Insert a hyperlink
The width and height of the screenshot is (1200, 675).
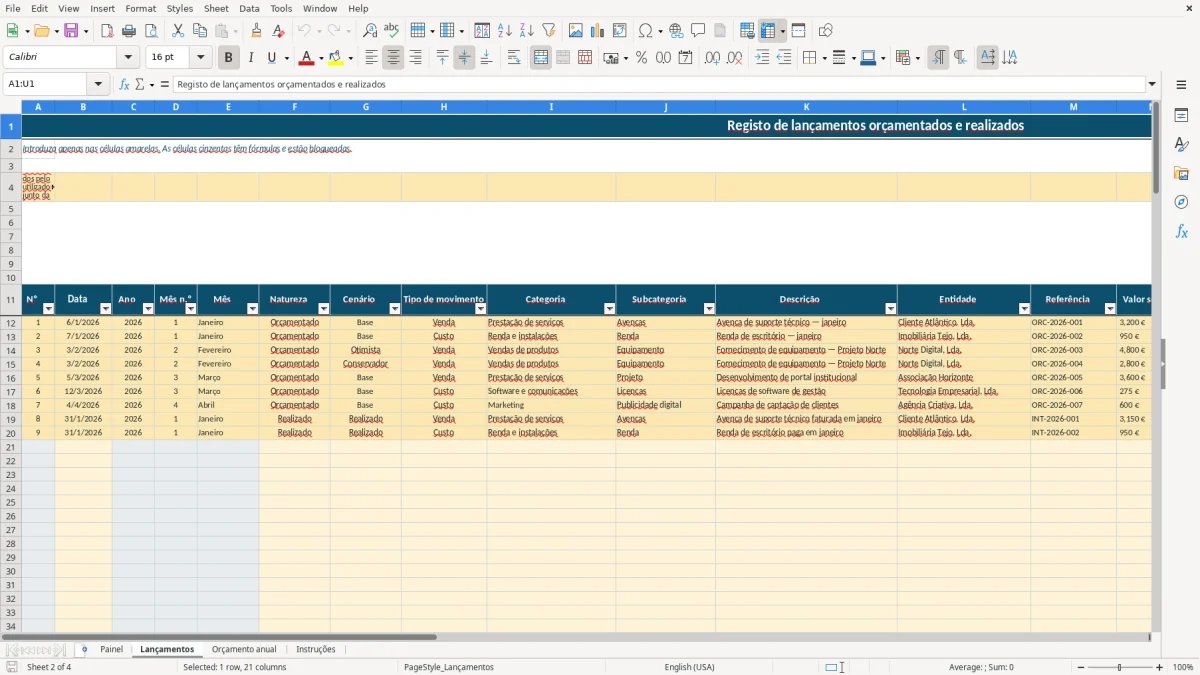tap(676, 31)
